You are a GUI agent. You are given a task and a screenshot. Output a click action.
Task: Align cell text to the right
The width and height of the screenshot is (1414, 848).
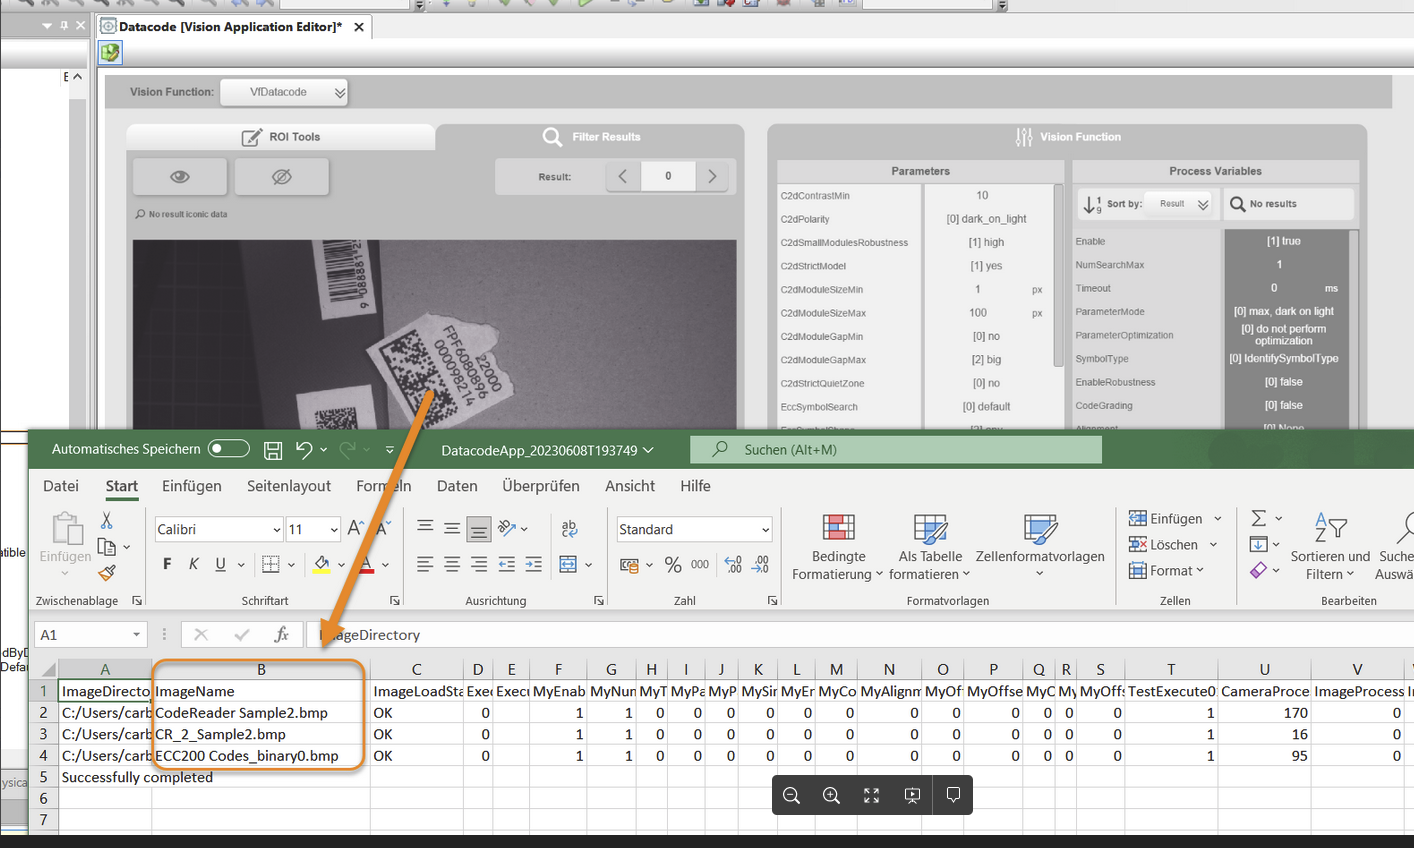(479, 565)
